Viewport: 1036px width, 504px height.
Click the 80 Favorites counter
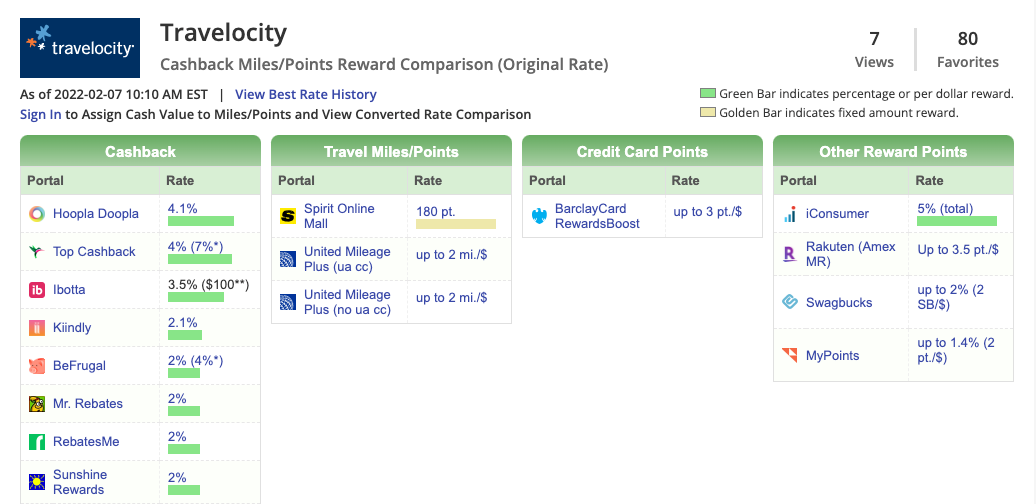click(x=968, y=50)
